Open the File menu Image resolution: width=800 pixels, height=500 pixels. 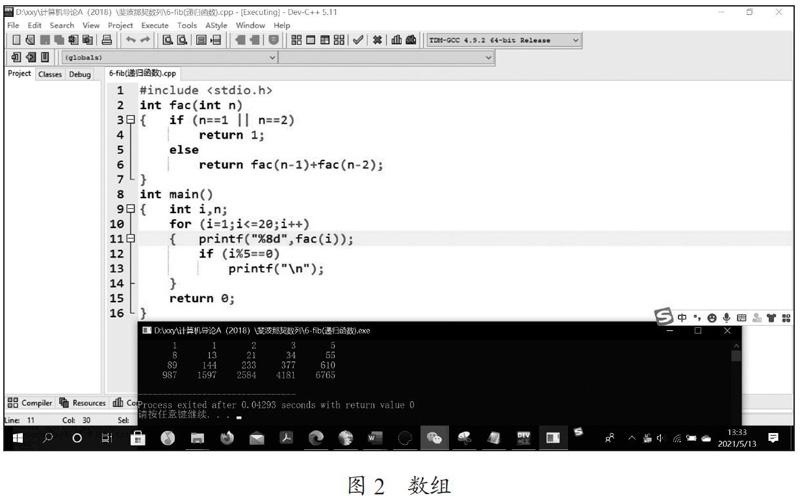click(x=13, y=25)
